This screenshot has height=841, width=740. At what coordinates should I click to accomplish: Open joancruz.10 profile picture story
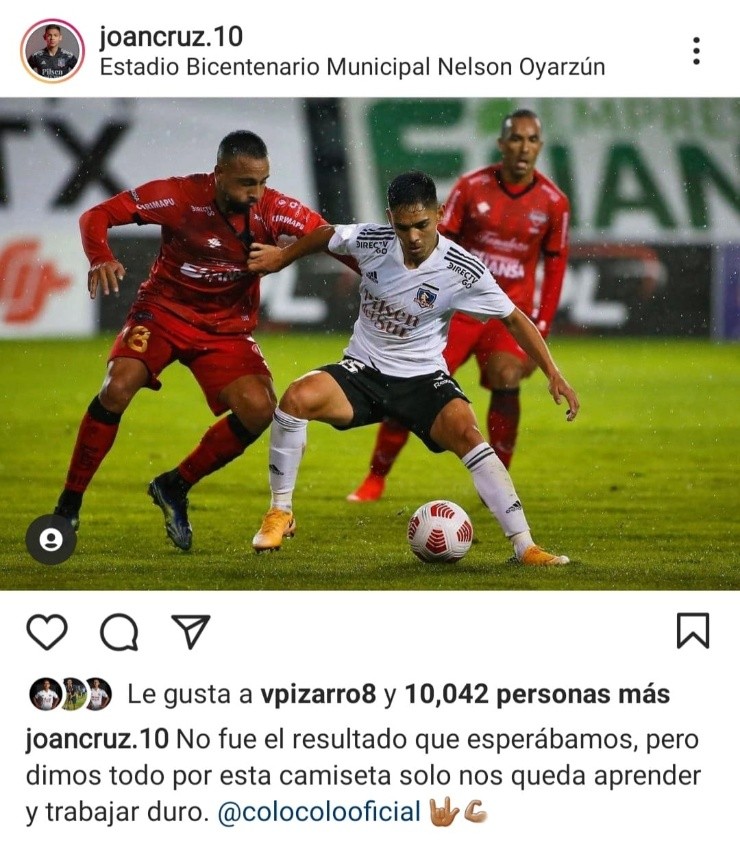pos(53,51)
